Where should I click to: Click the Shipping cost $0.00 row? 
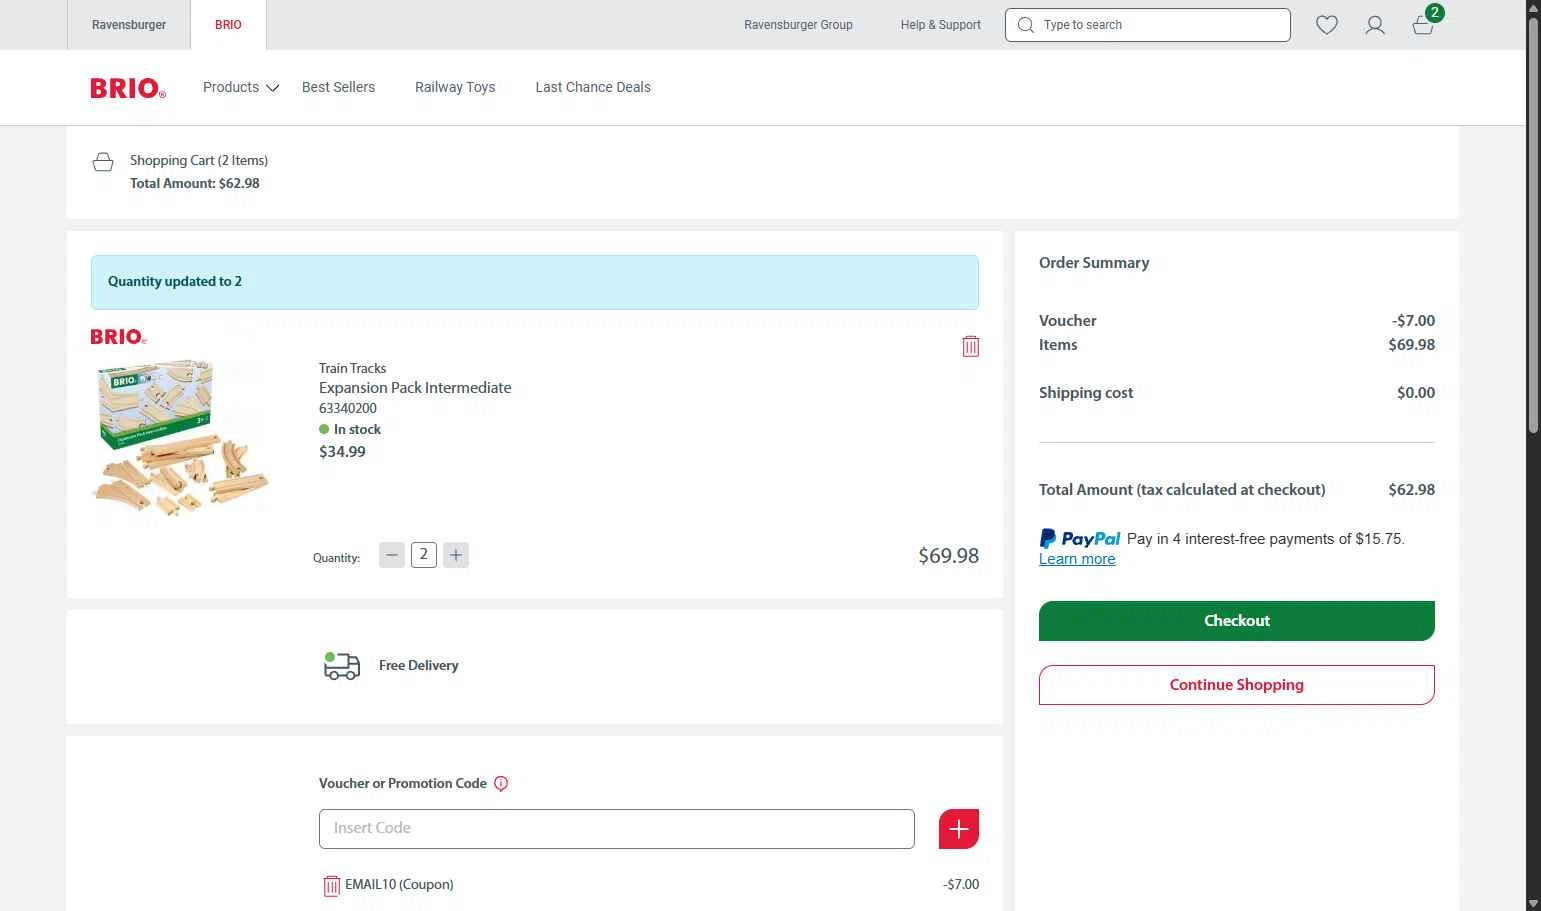click(x=1237, y=393)
